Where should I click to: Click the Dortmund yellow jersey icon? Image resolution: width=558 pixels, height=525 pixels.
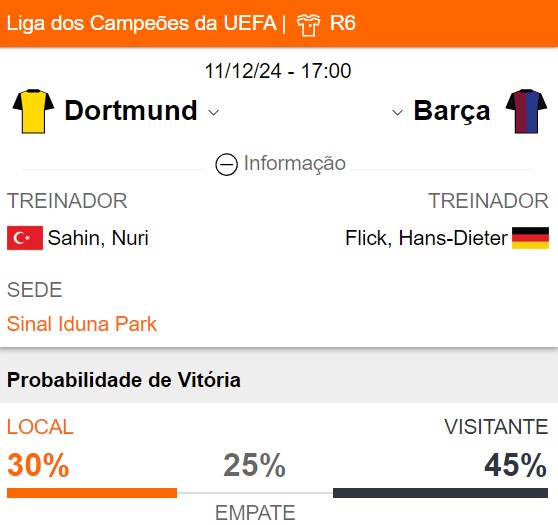point(33,111)
